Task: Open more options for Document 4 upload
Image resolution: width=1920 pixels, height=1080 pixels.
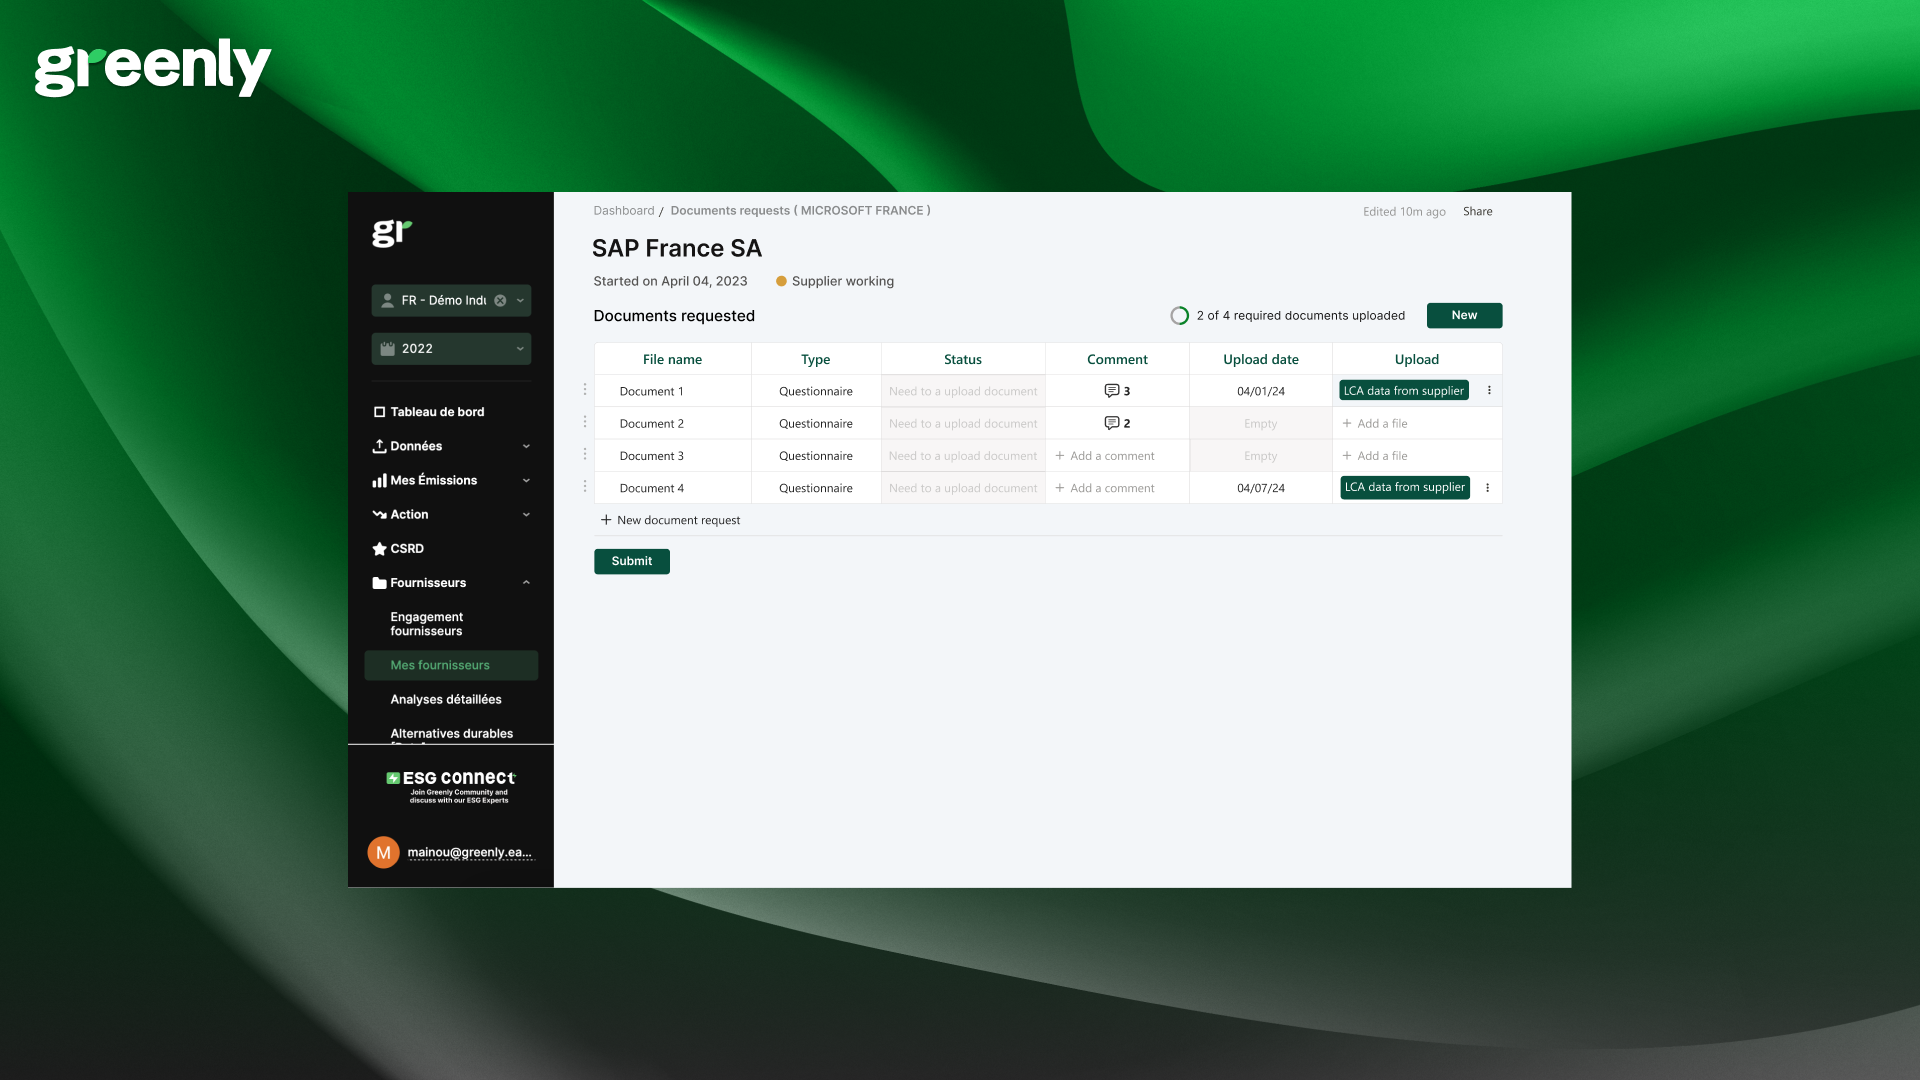Action: (x=1488, y=488)
